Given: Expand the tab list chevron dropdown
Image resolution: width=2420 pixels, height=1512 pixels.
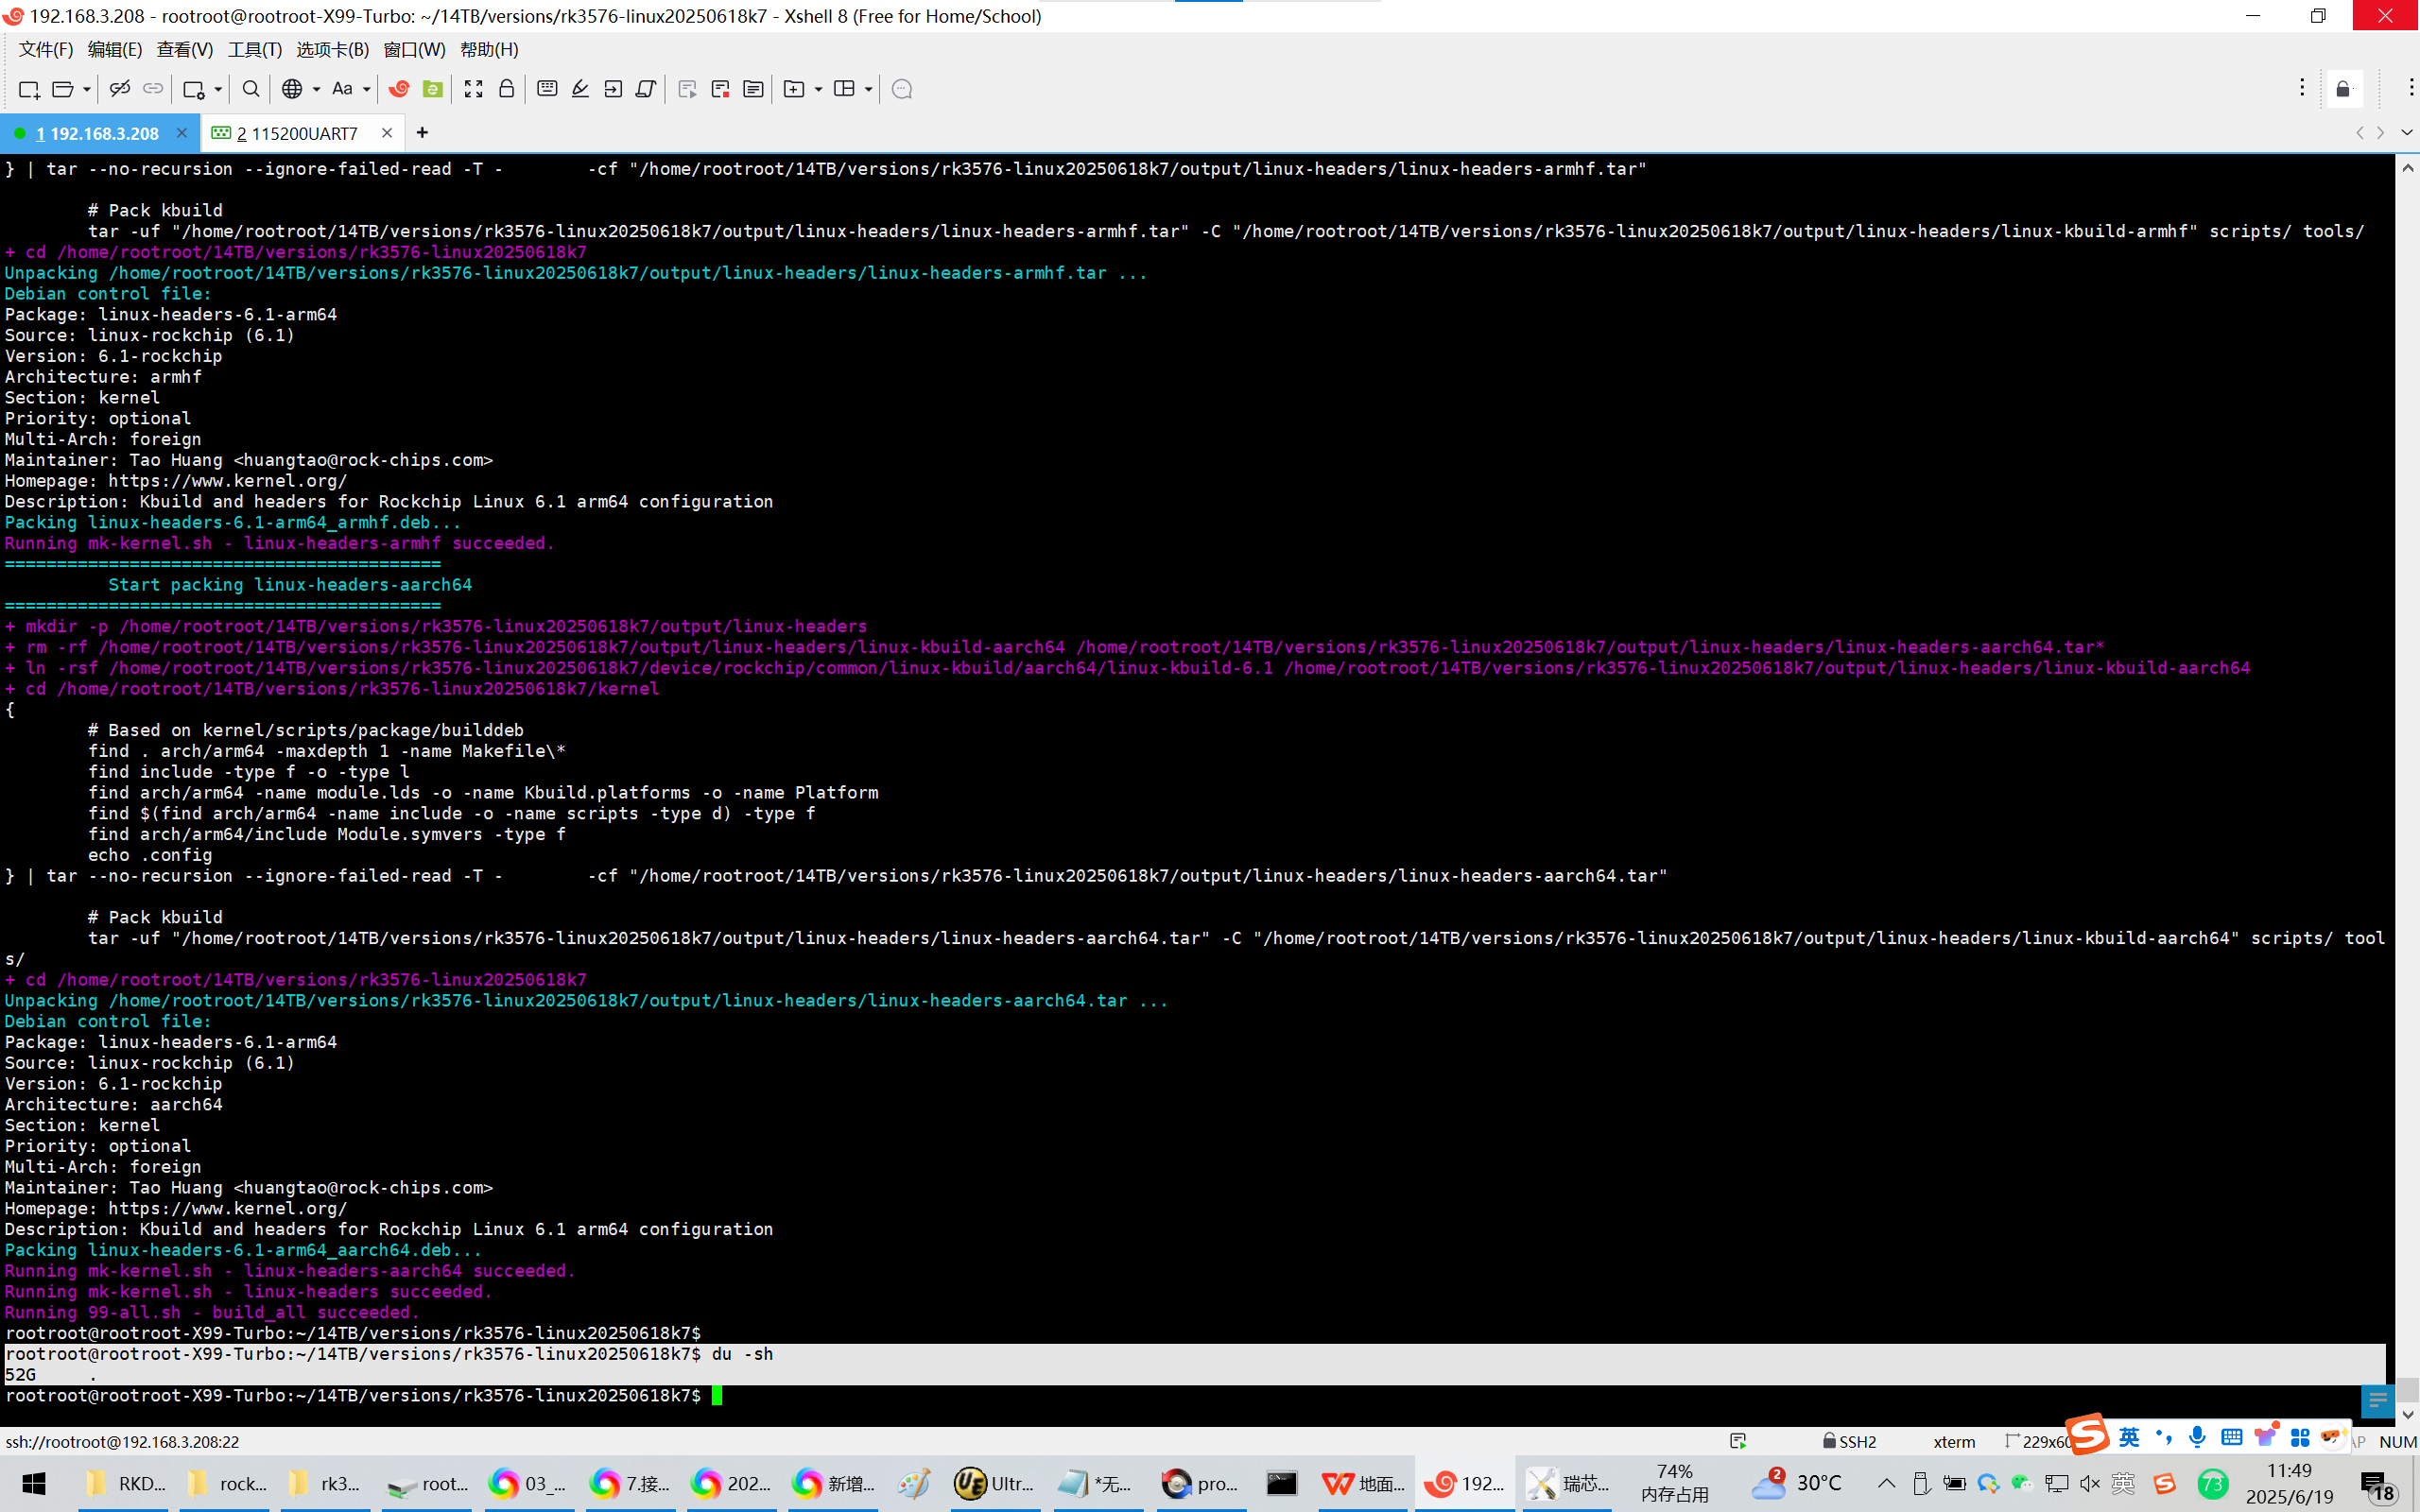Looking at the screenshot, I should (2407, 133).
